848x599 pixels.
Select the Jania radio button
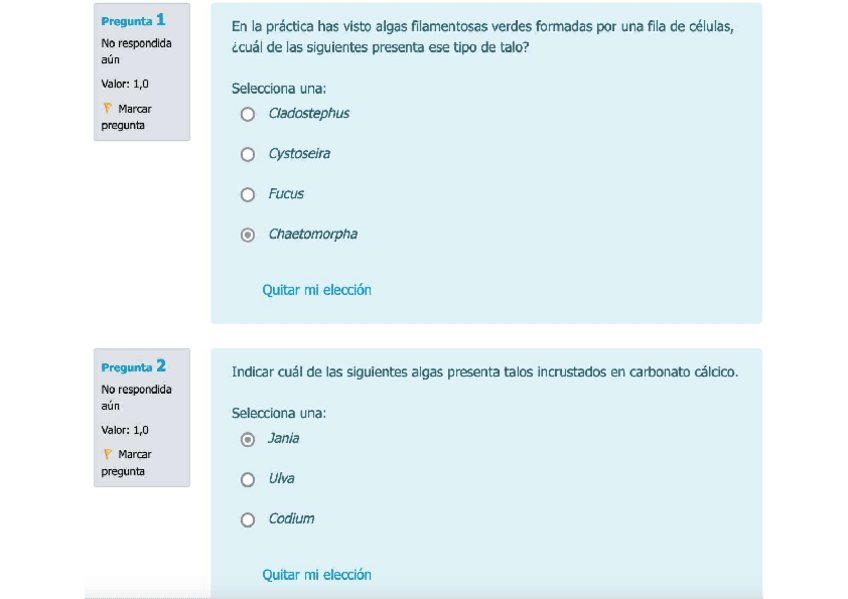[x=248, y=439]
